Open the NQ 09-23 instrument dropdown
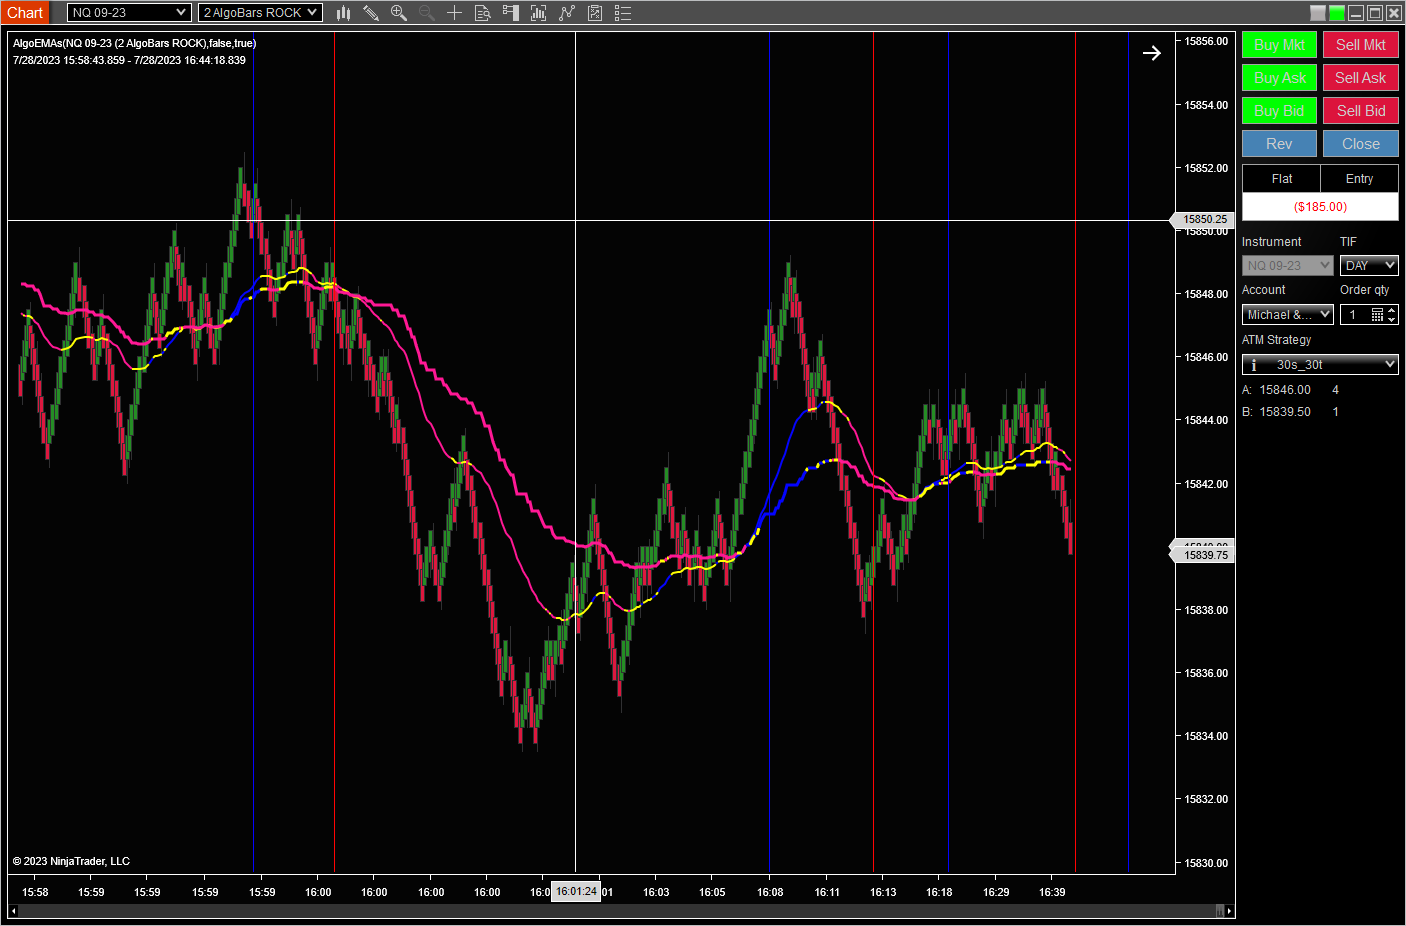Image resolution: width=1406 pixels, height=926 pixels. point(129,13)
